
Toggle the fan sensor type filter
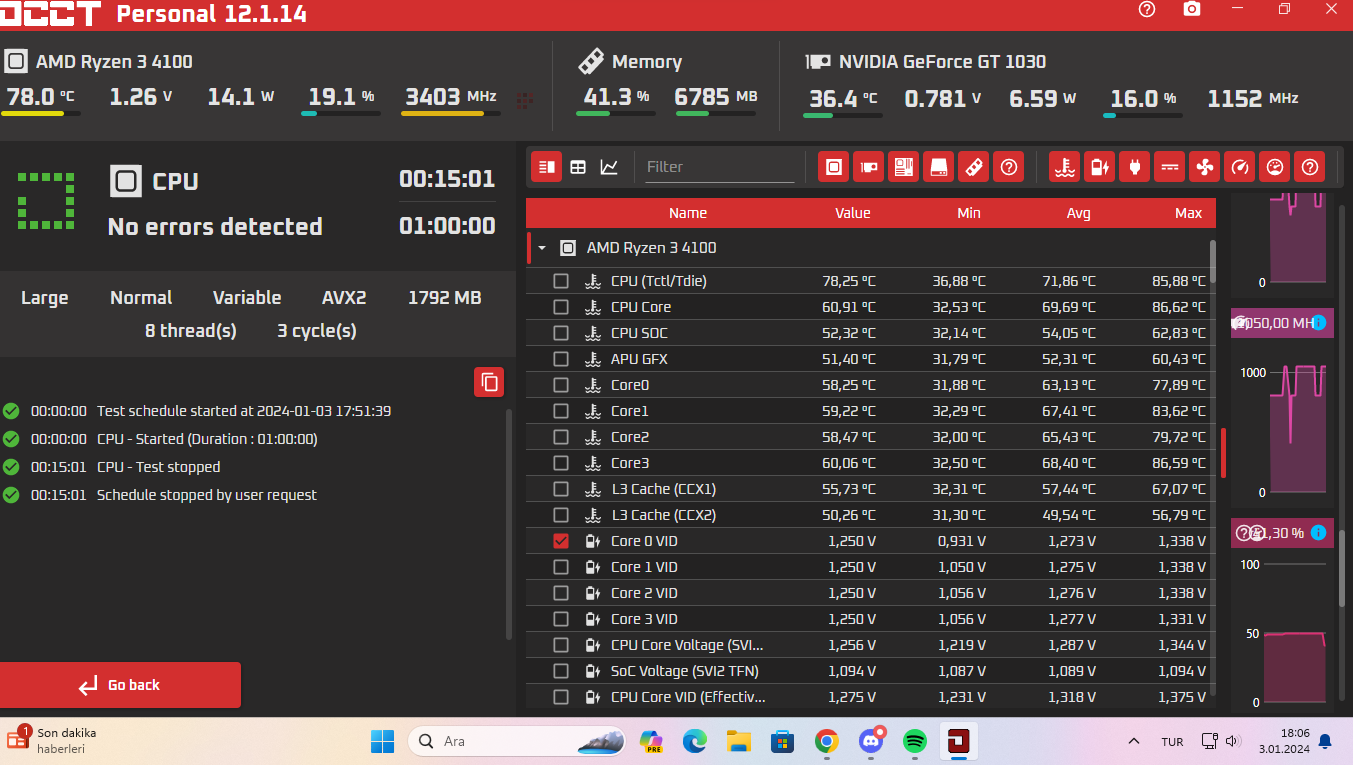coord(1205,167)
